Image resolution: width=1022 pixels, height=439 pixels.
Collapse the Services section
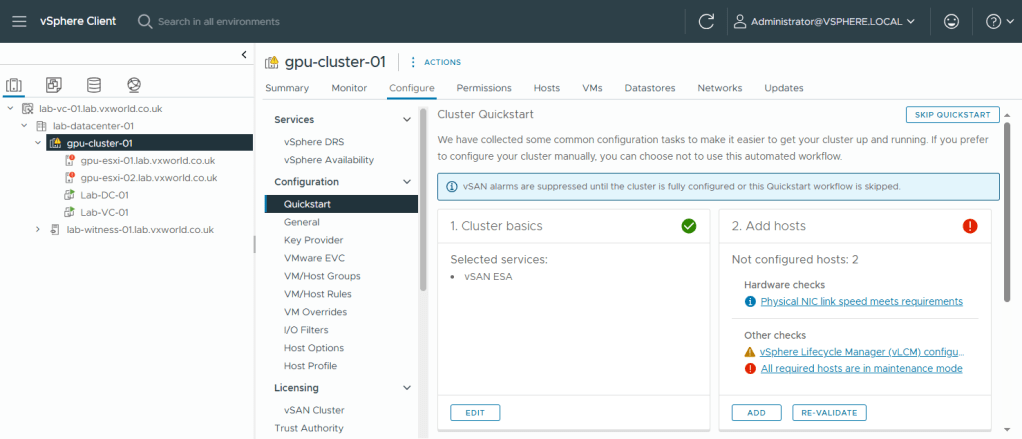coord(406,120)
